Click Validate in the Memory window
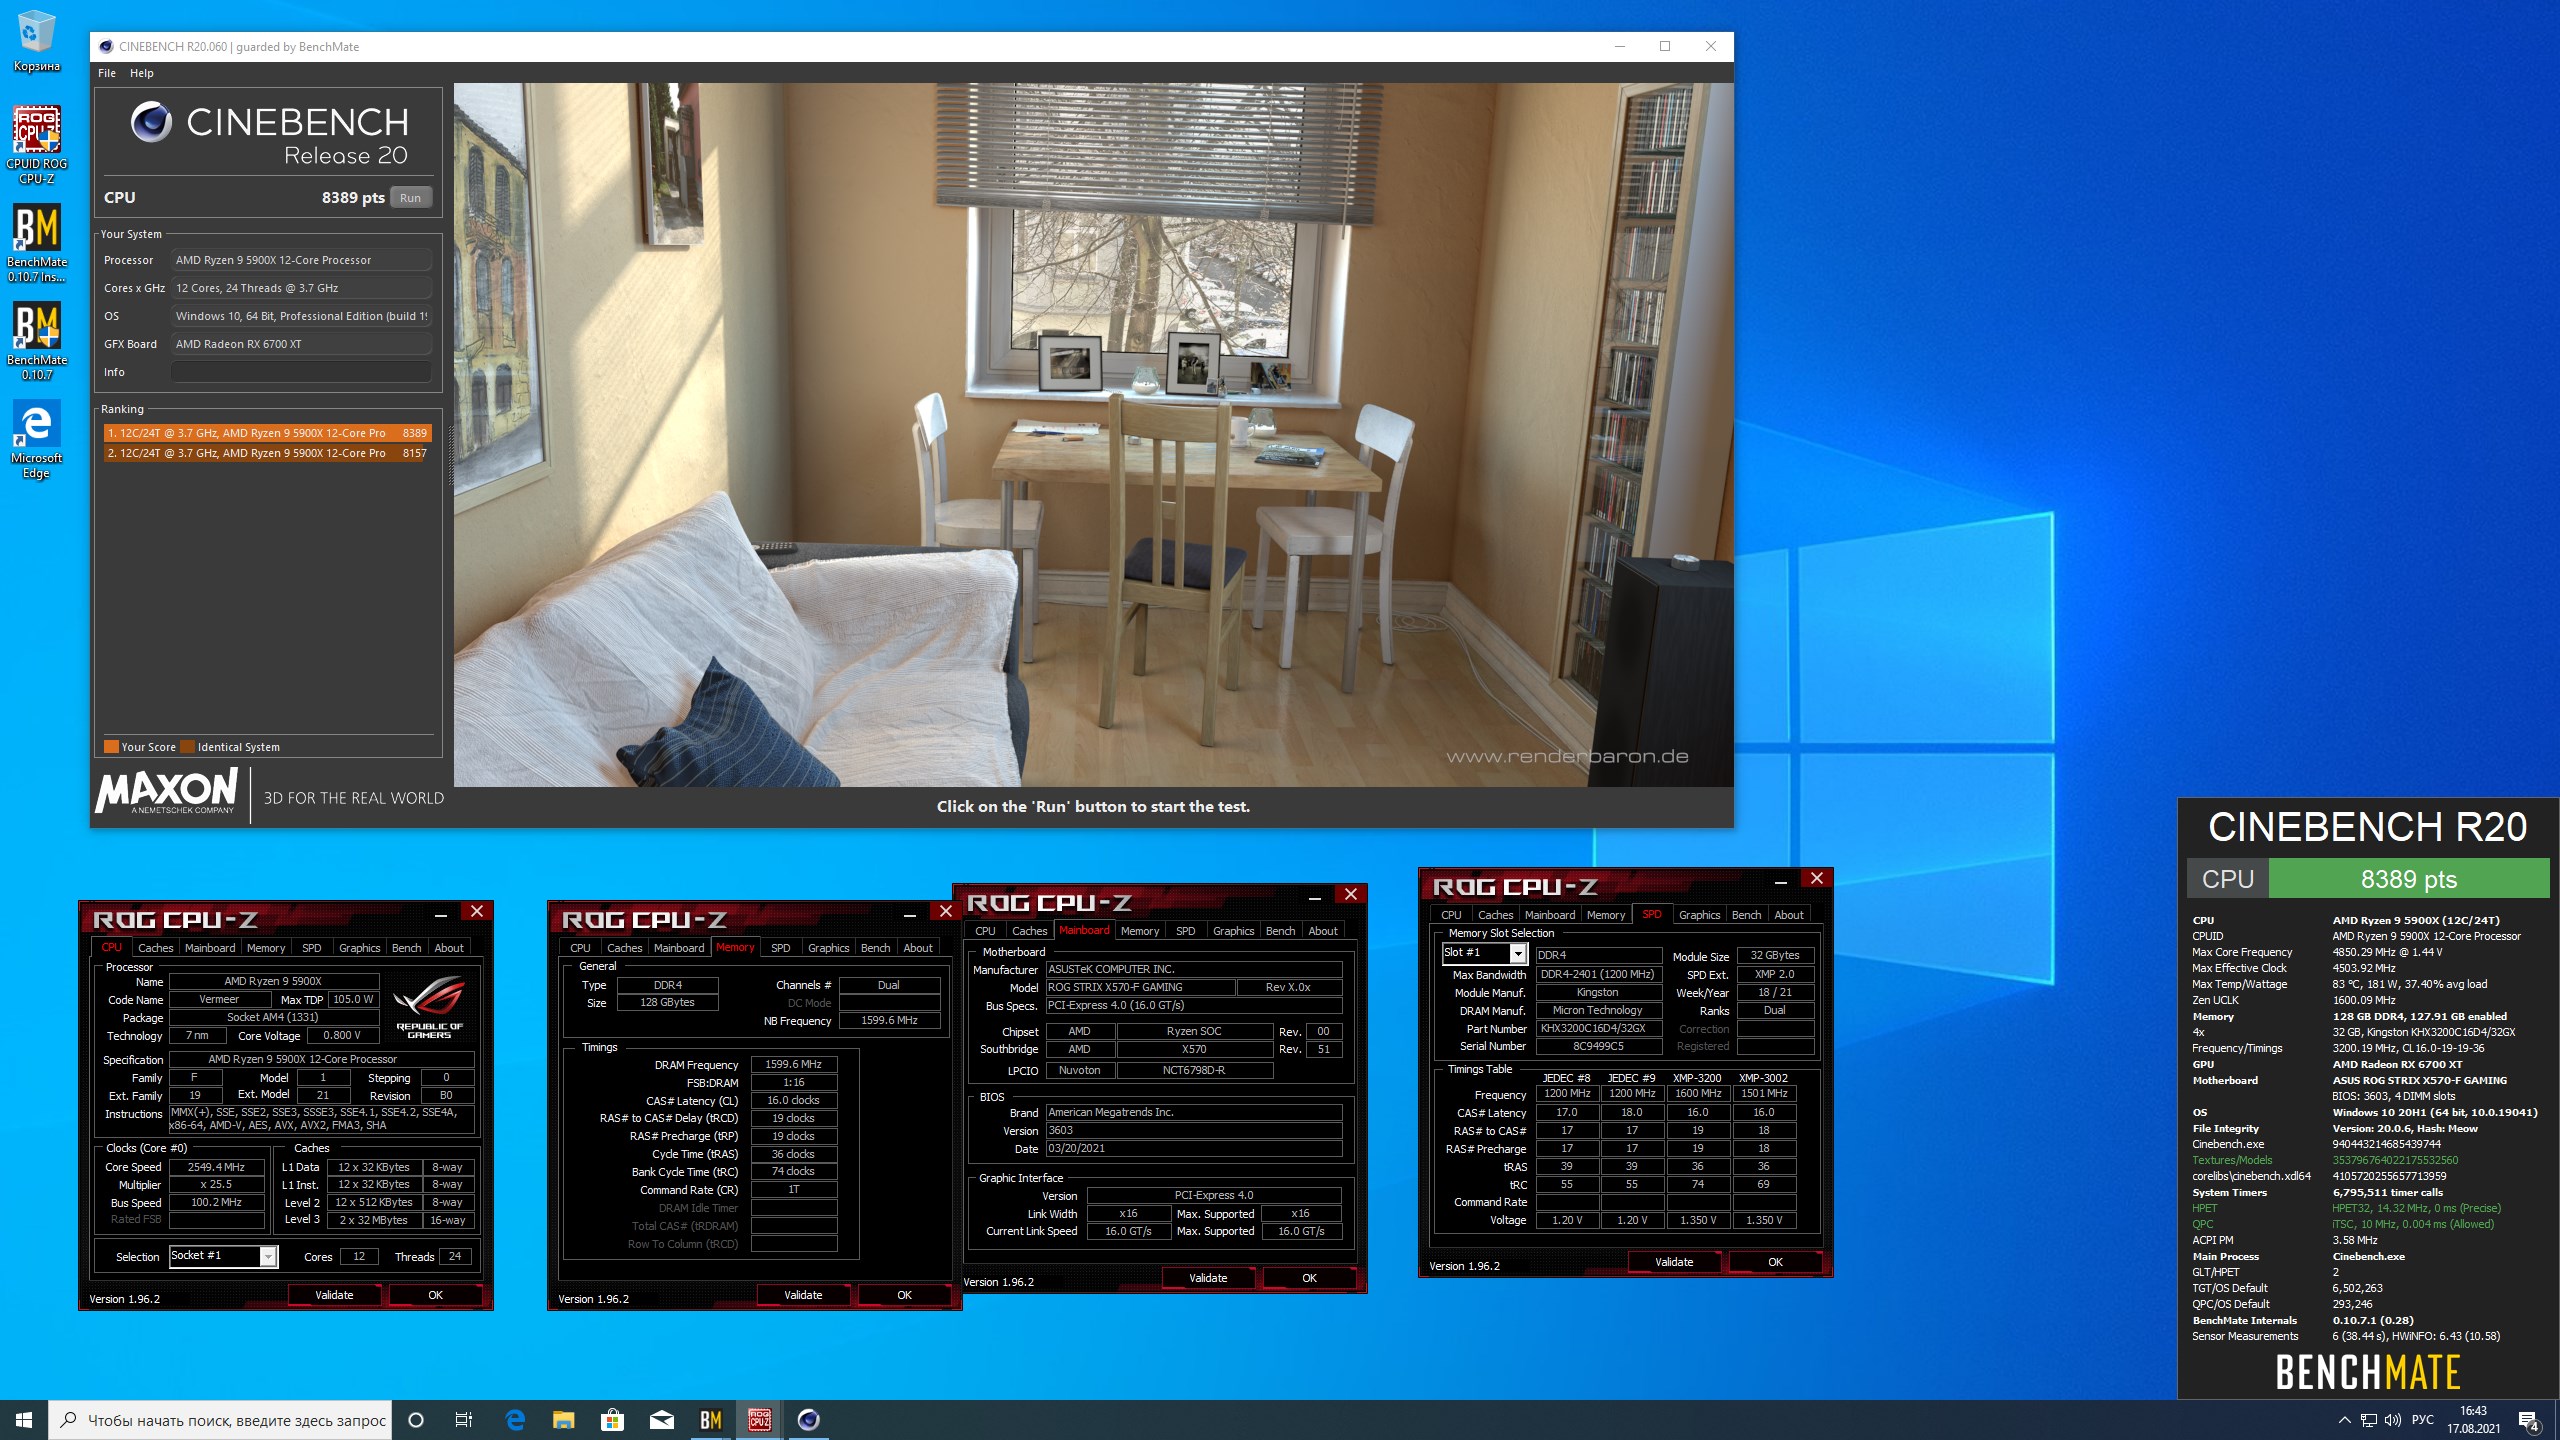This screenshot has width=2560, height=1440. 803,1295
